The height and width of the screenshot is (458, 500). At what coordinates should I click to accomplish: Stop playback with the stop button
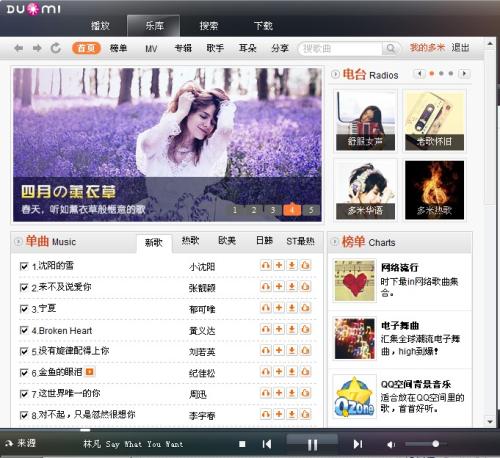coord(242,444)
